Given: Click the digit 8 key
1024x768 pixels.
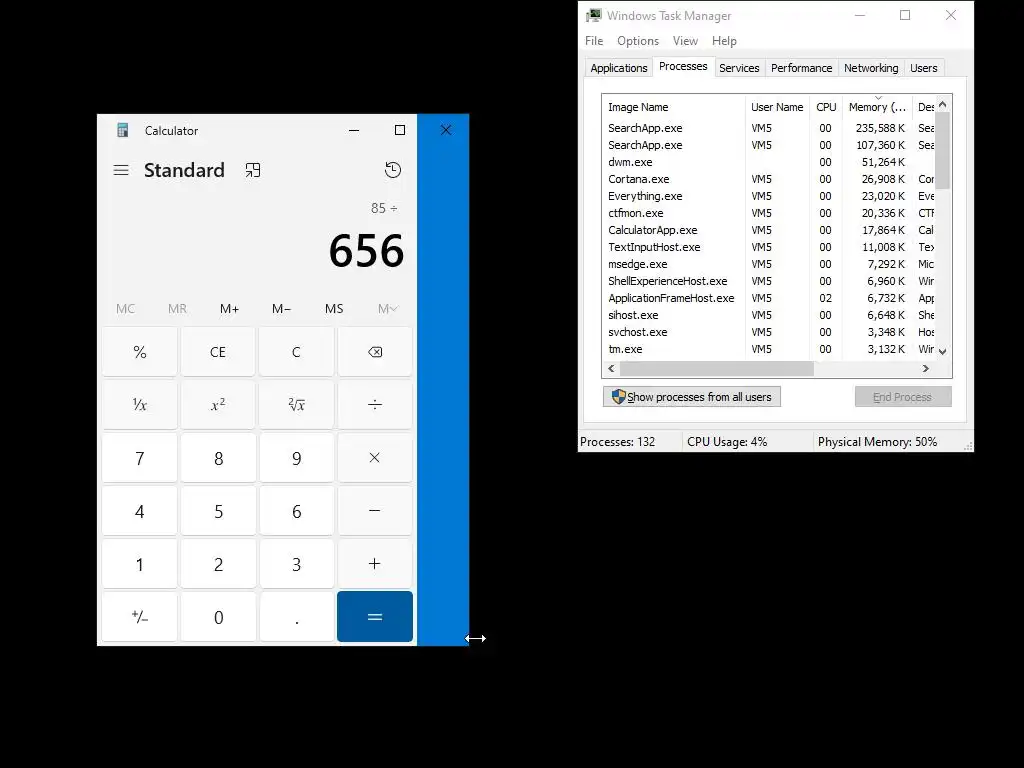Looking at the screenshot, I should click(218, 458).
